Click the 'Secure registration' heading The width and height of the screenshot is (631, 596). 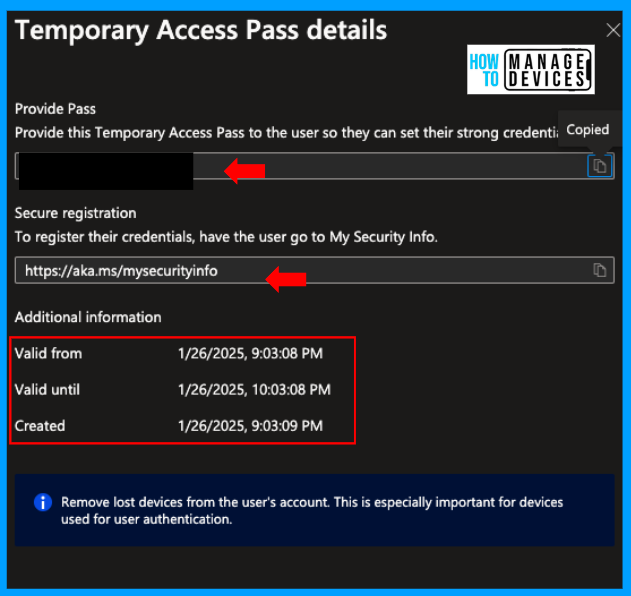[75, 213]
